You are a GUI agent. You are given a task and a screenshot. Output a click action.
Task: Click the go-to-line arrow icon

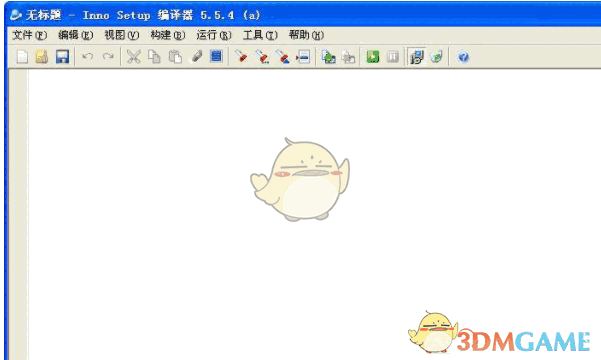tap(303, 57)
